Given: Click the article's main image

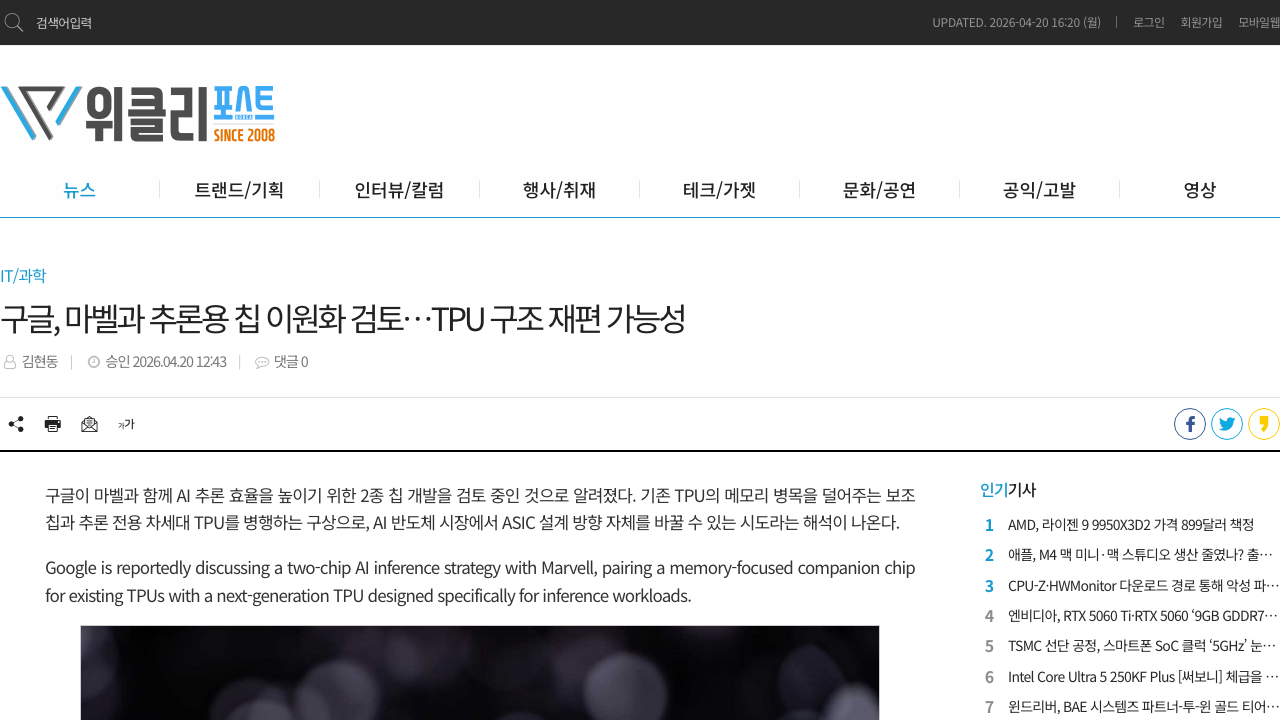Looking at the screenshot, I should click(480, 673).
